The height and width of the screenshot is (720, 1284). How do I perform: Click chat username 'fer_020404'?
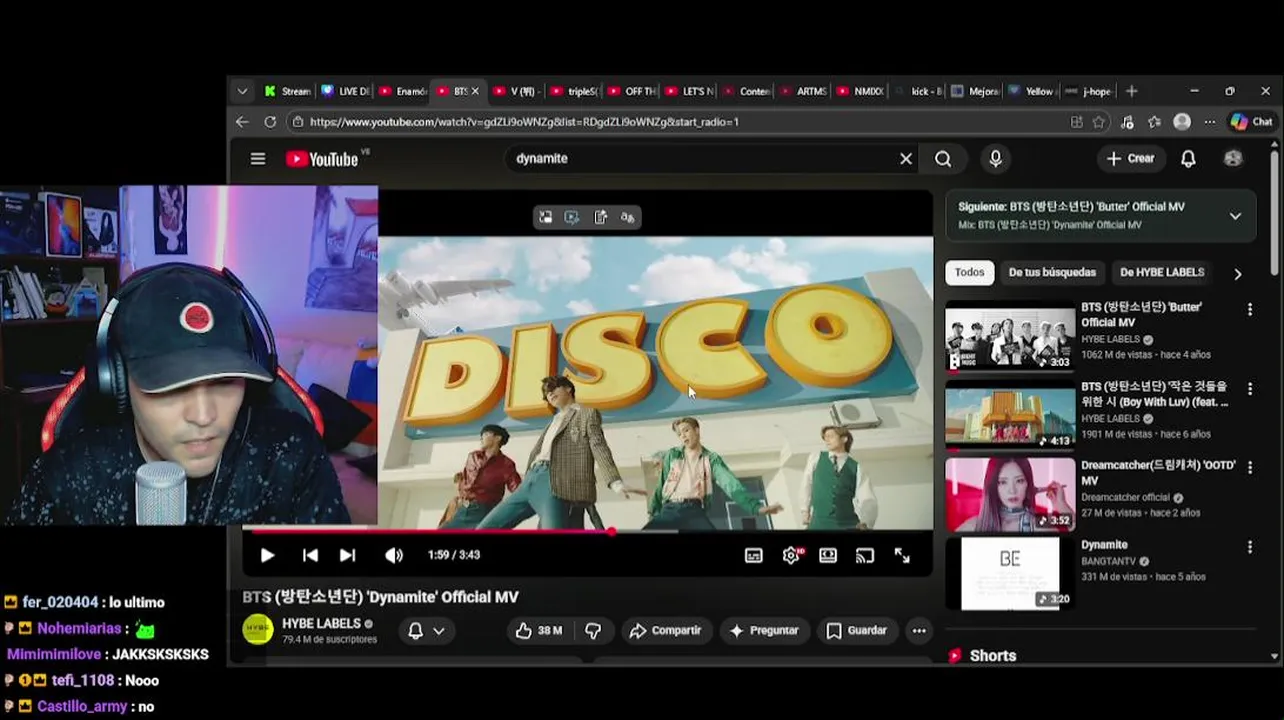(x=60, y=602)
